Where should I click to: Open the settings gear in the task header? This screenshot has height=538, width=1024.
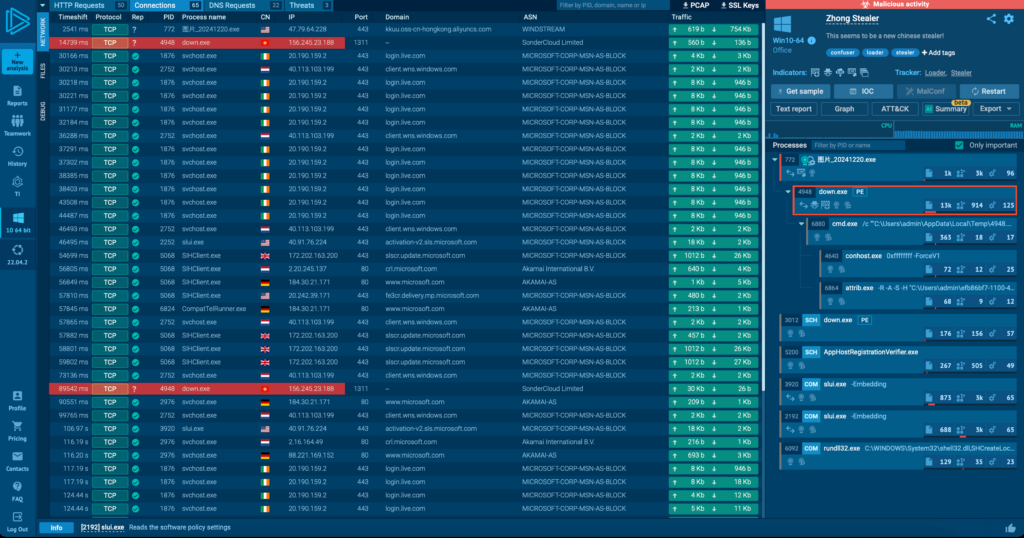pos(1009,19)
